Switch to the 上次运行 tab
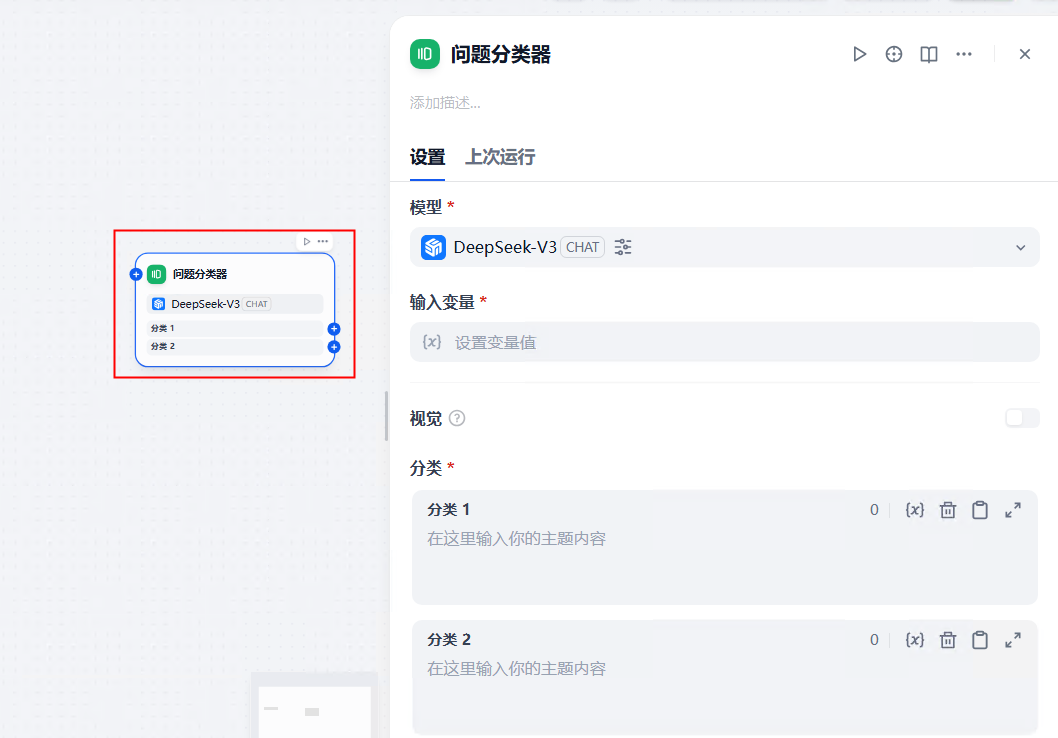This screenshot has height=738, width=1058. tap(499, 157)
